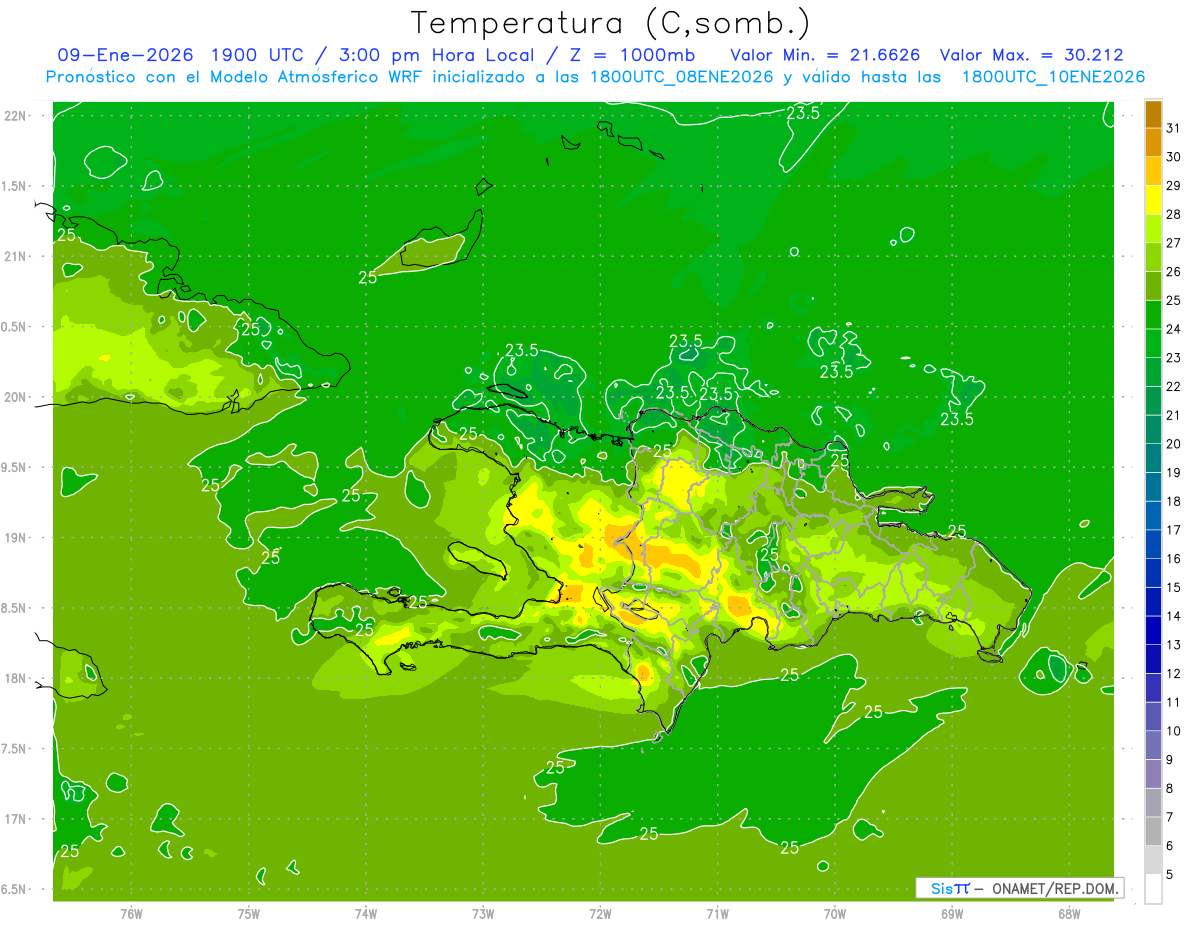This screenshot has width=1200, height=927.
Task: Click the "71W" longitude axis label
Action: click(x=718, y=914)
